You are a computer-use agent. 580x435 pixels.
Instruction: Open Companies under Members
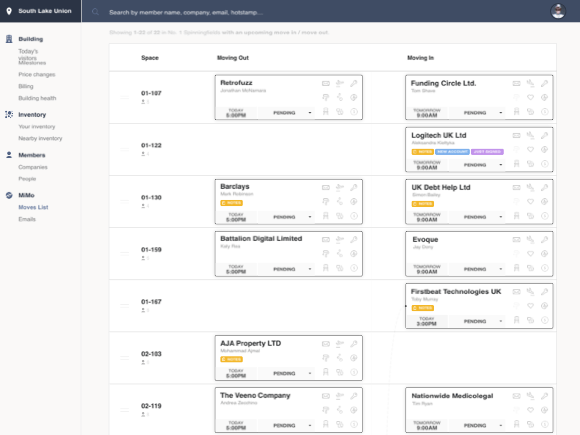33,168
